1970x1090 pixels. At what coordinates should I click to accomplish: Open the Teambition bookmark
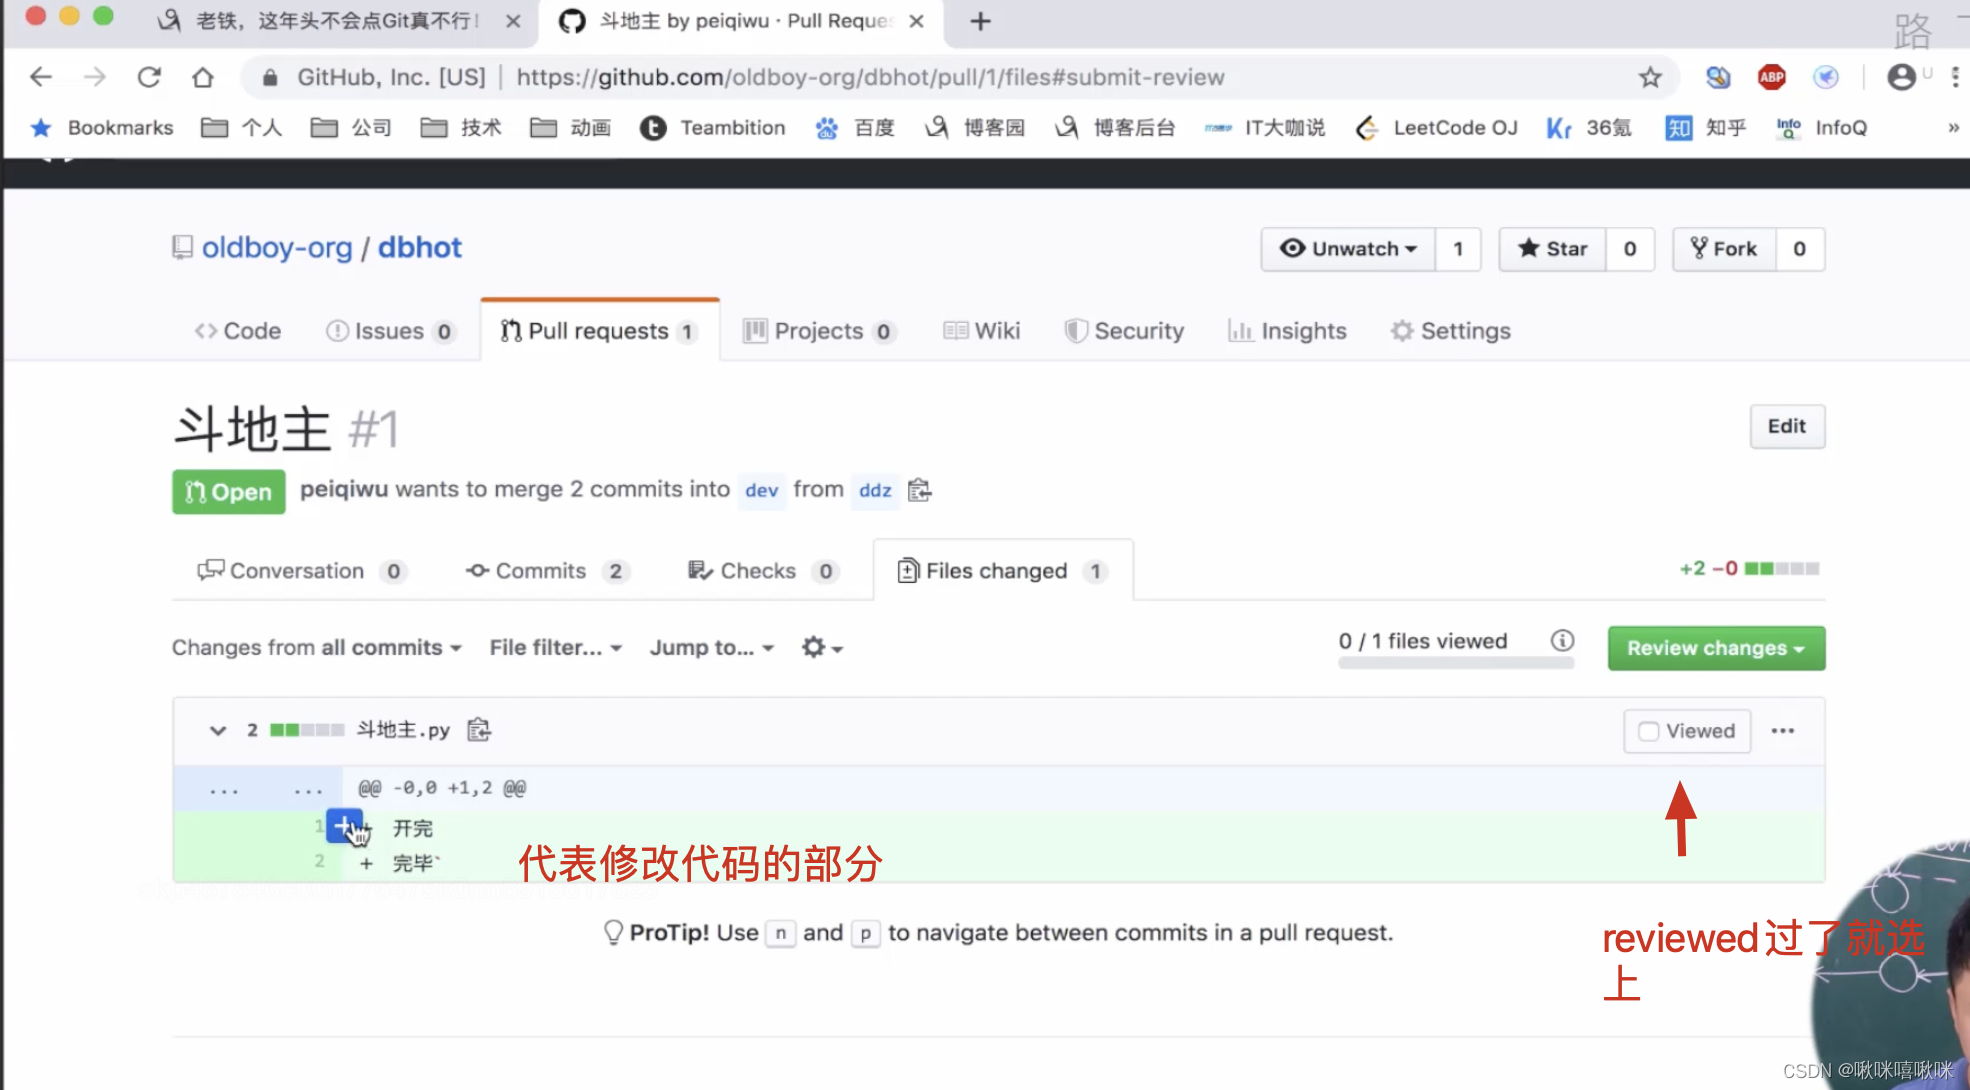713,128
